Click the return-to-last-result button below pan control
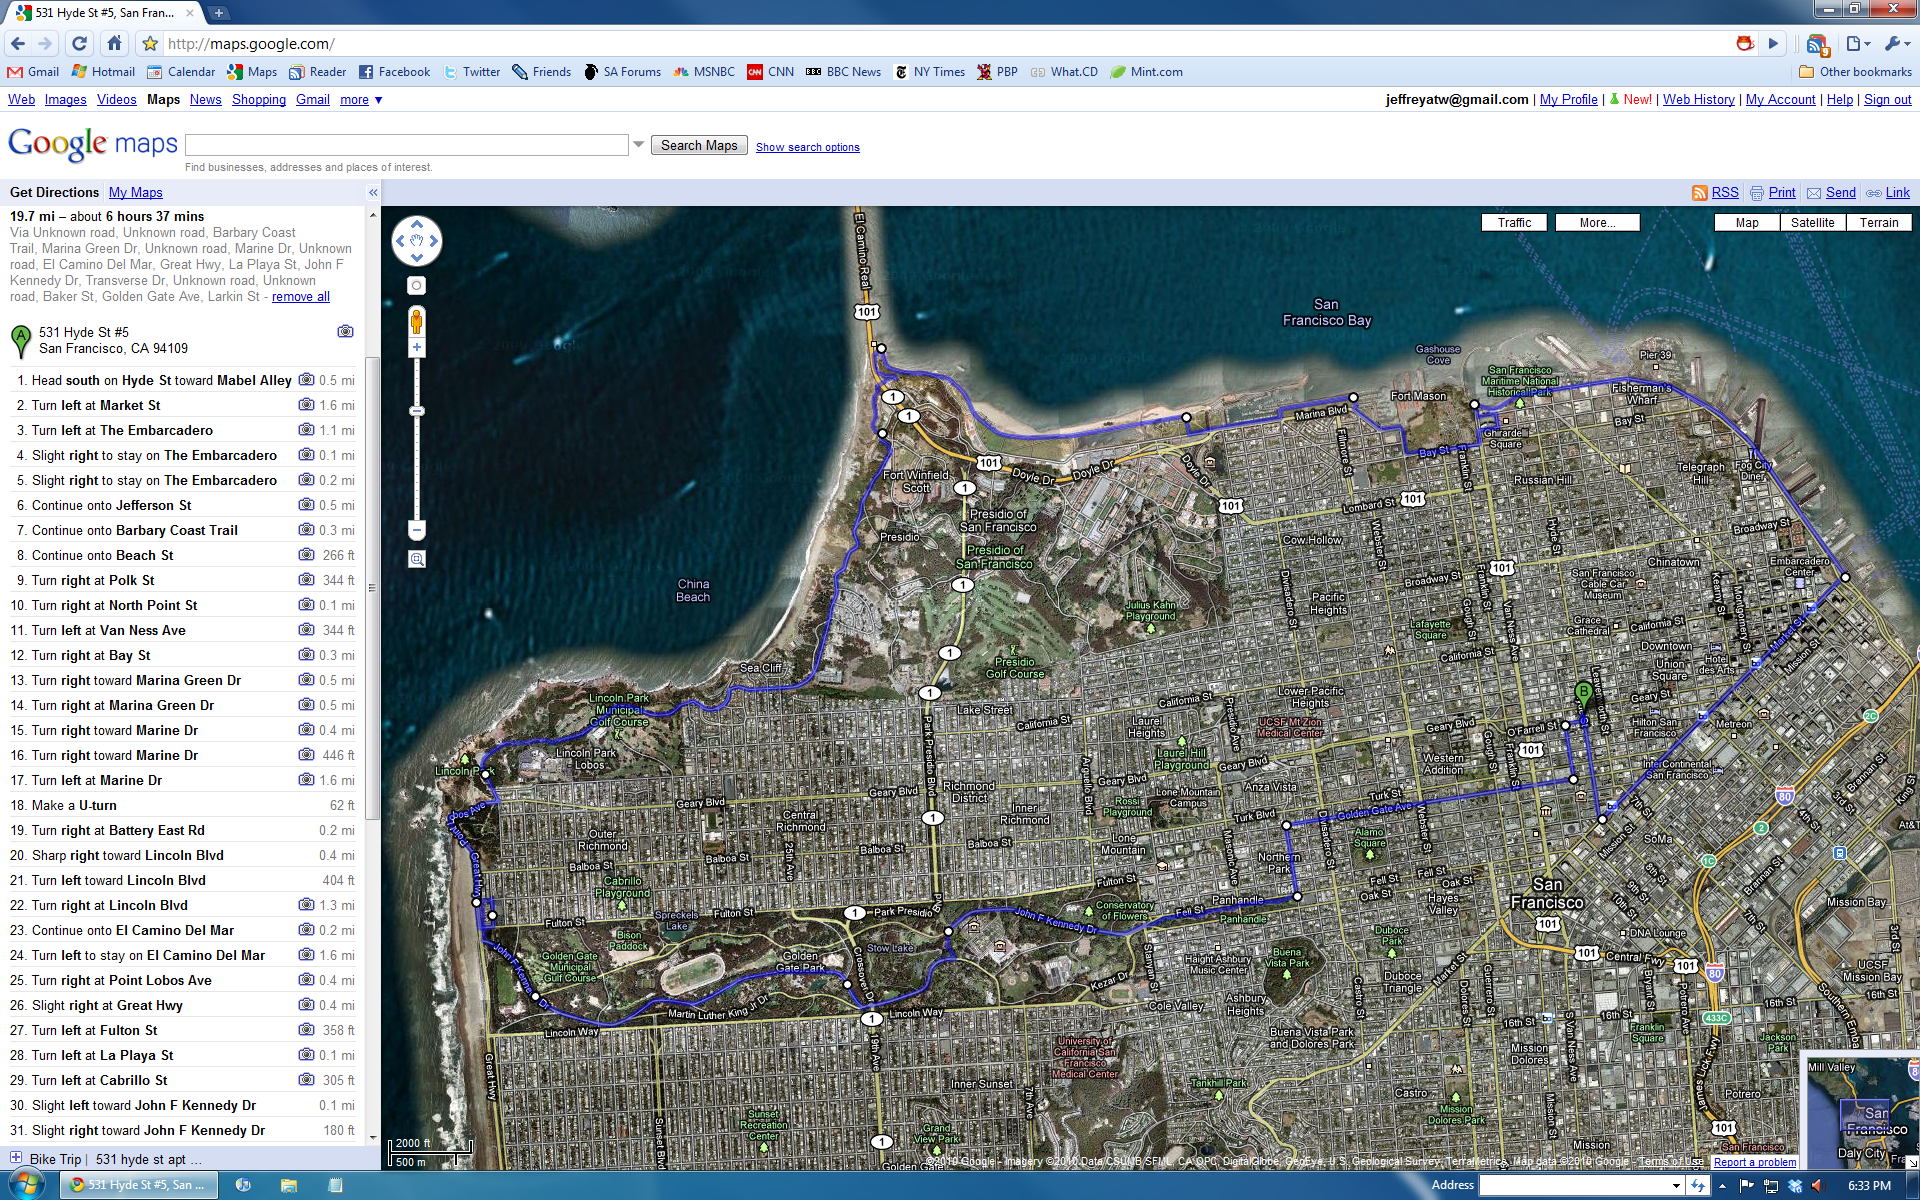Image resolution: width=1920 pixels, height=1200 pixels. tap(417, 286)
